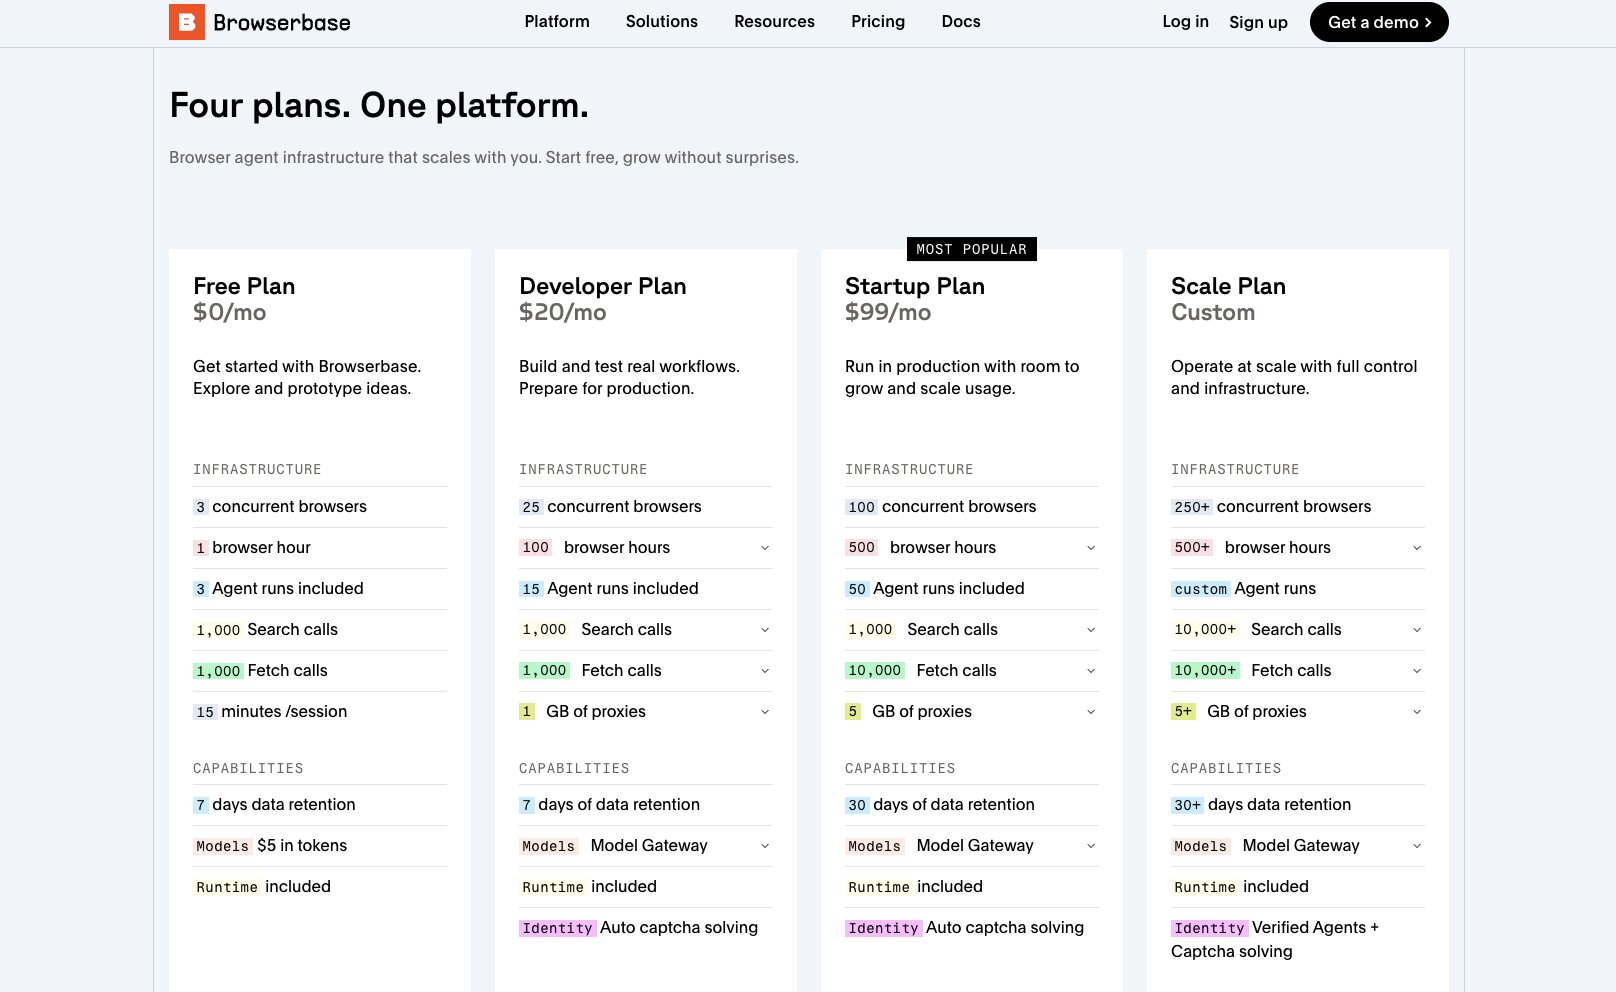The width and height of the screenshot is (1616, 992).
Task: Click the $20/mo price text
Action: point(562,312)
